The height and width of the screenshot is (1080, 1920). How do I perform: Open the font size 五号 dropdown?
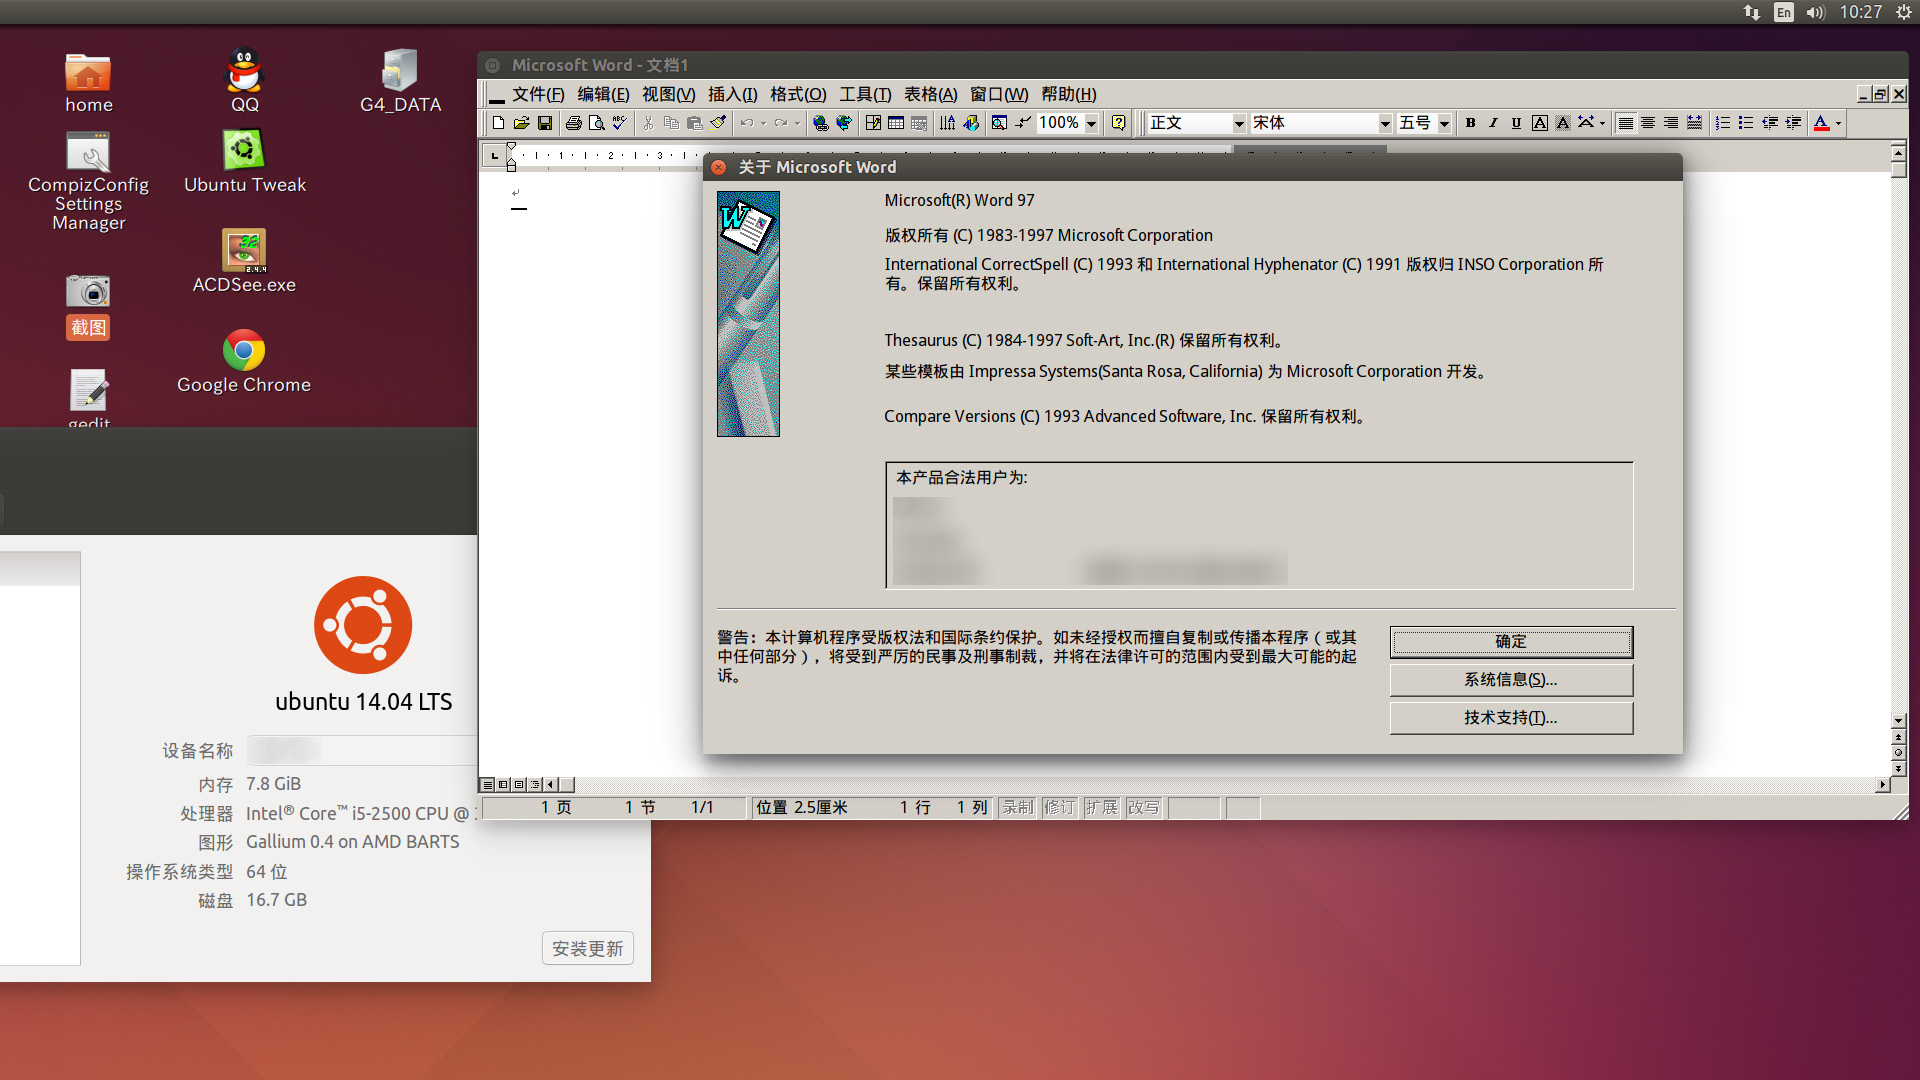point(1444,123)
